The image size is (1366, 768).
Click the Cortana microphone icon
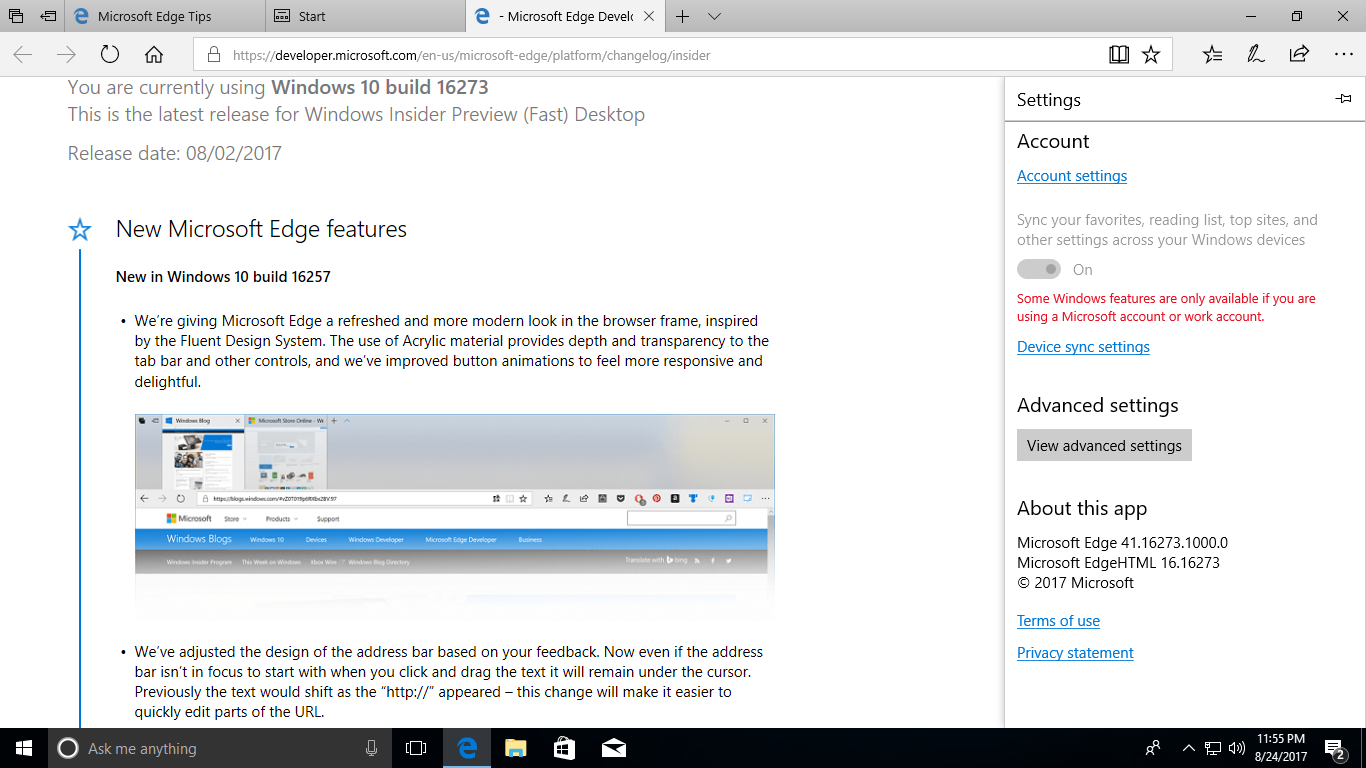[371, 748]
